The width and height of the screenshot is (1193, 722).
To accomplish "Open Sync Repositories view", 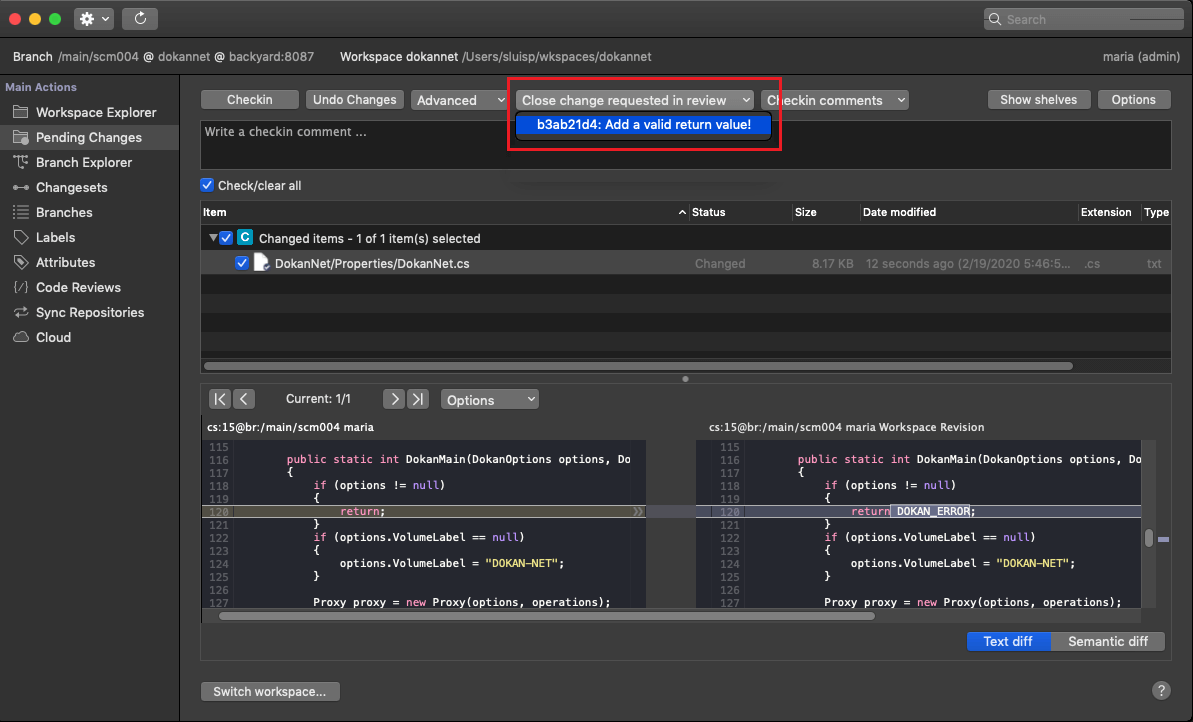I will (x=90, y=313).
